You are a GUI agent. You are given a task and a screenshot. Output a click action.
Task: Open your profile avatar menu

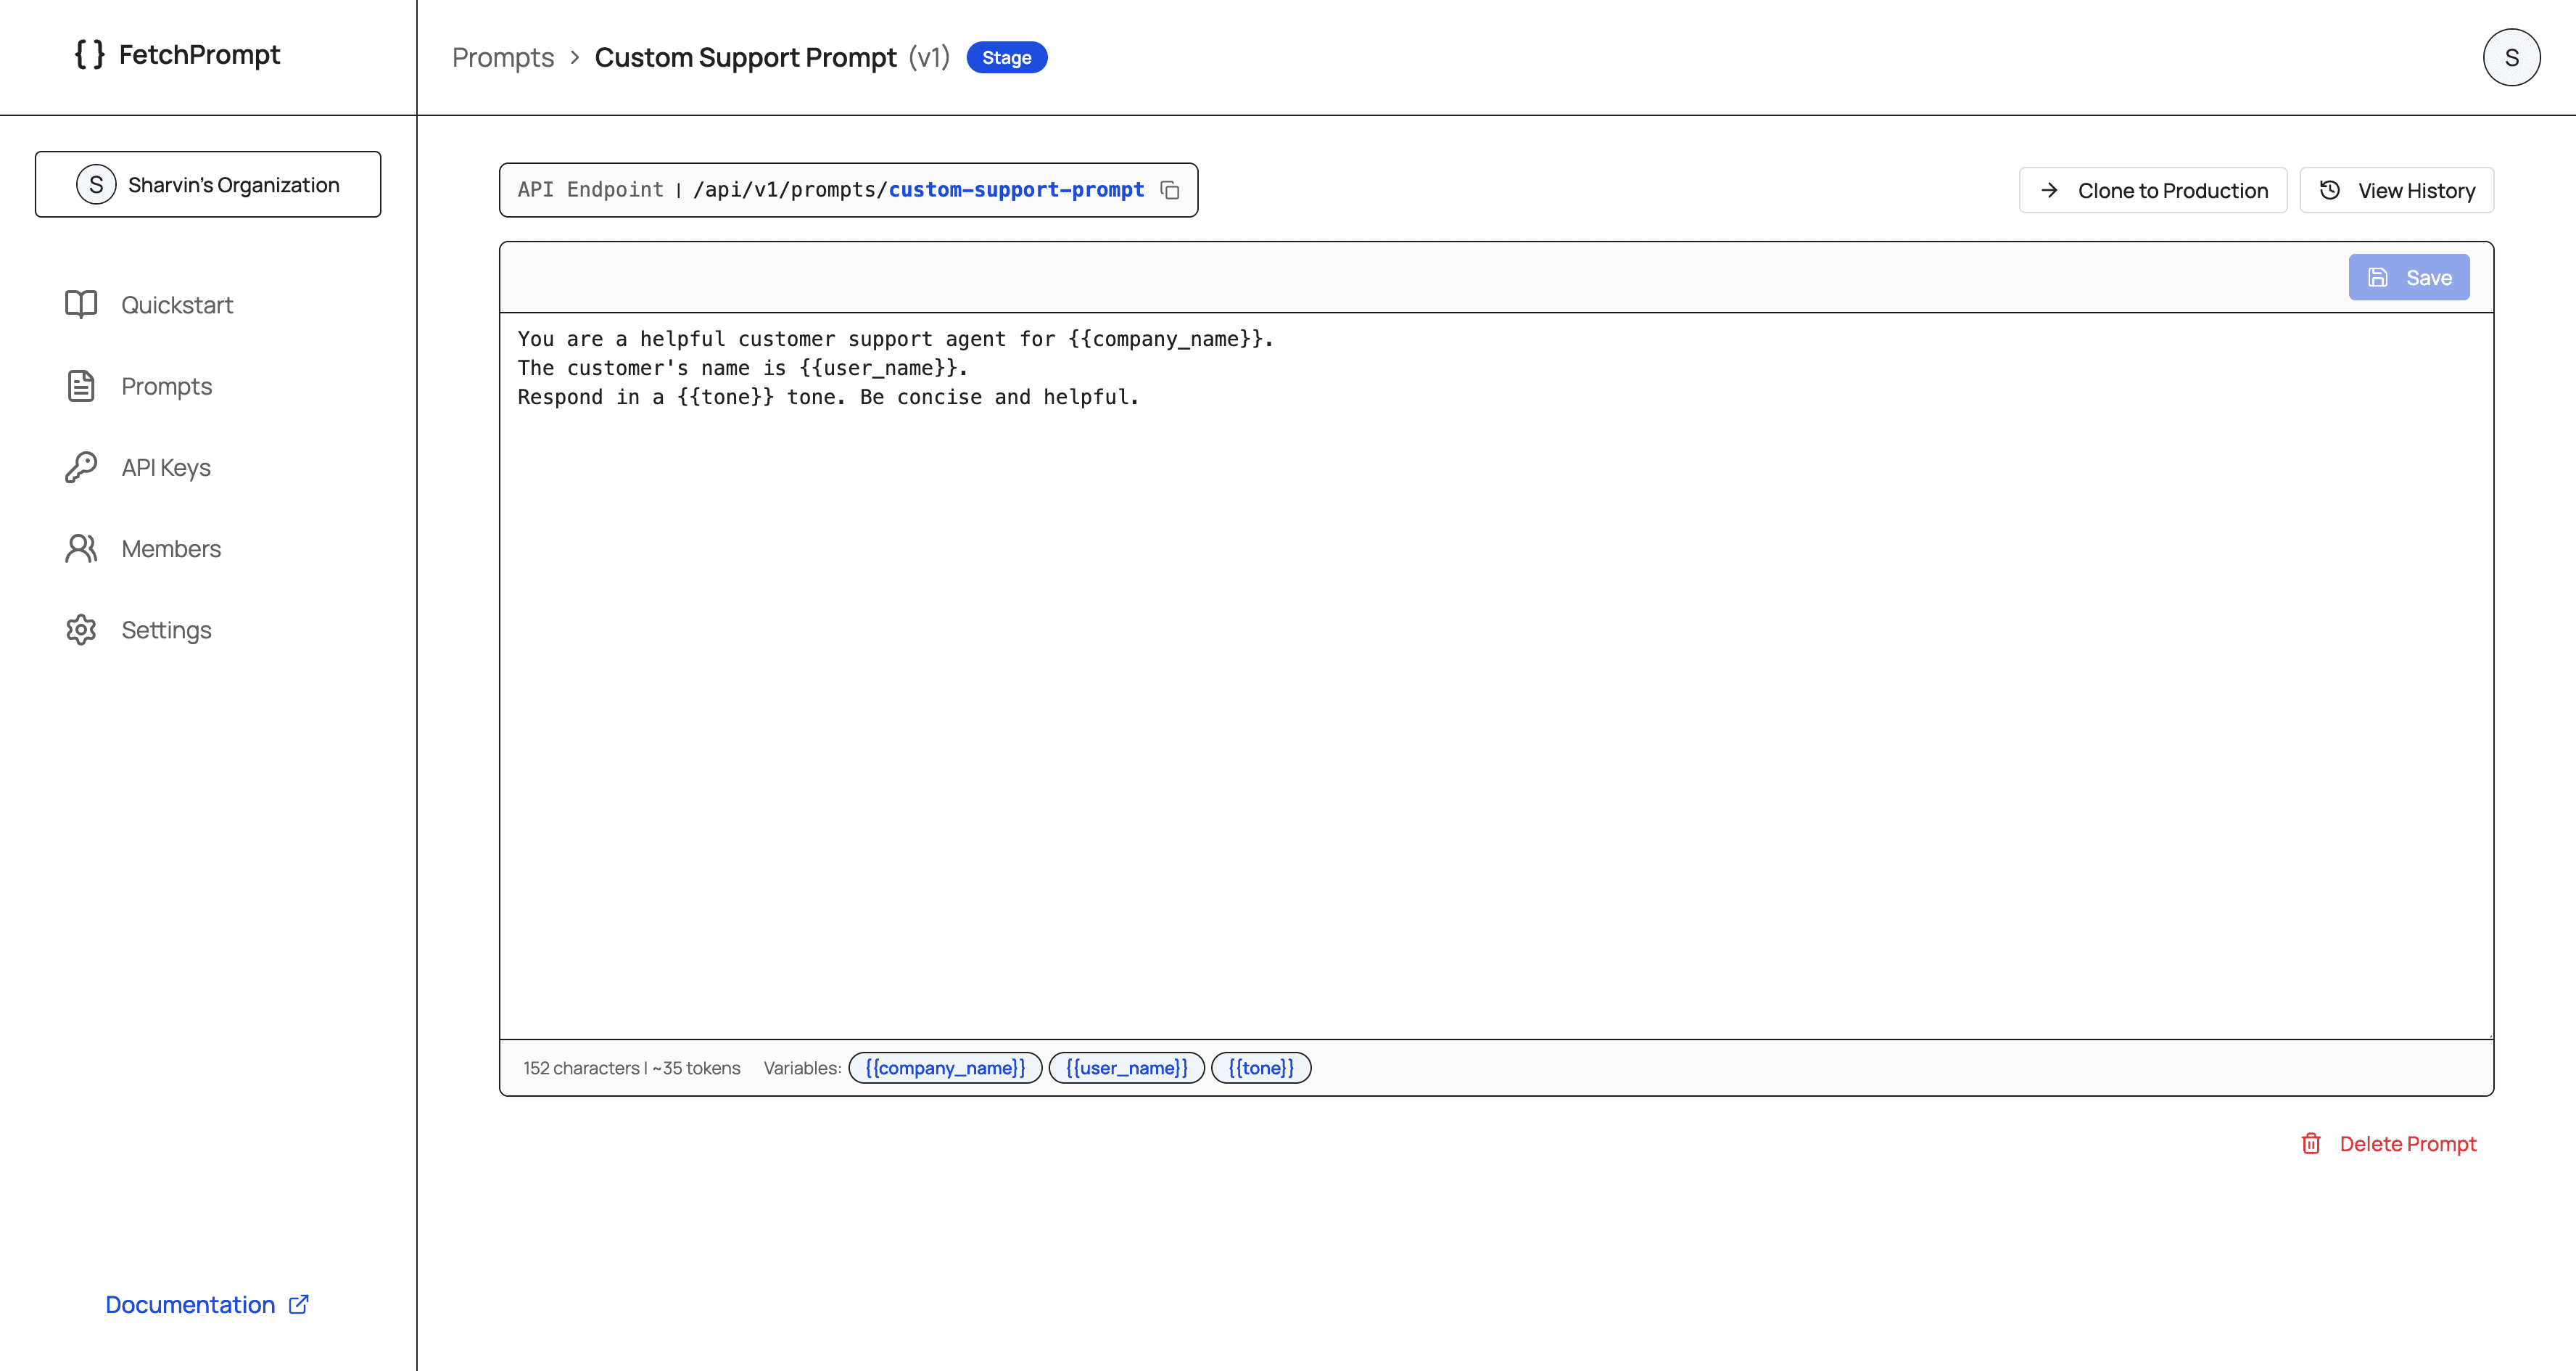coord(2511,57)
